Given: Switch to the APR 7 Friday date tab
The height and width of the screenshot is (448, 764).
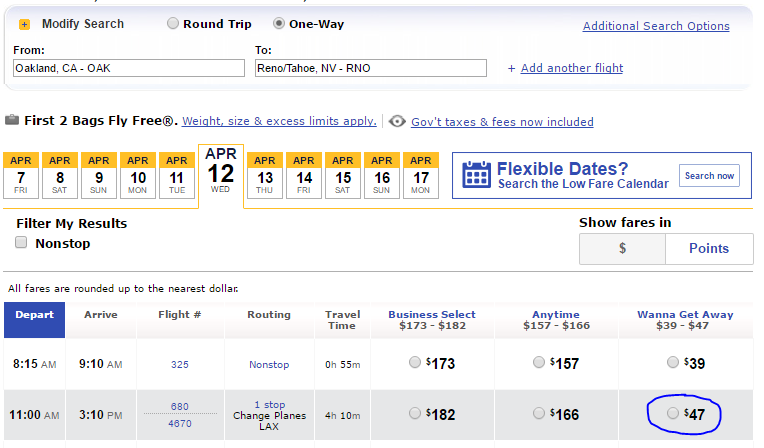Looking at the screenshot, I should click(x=22, y=174).
